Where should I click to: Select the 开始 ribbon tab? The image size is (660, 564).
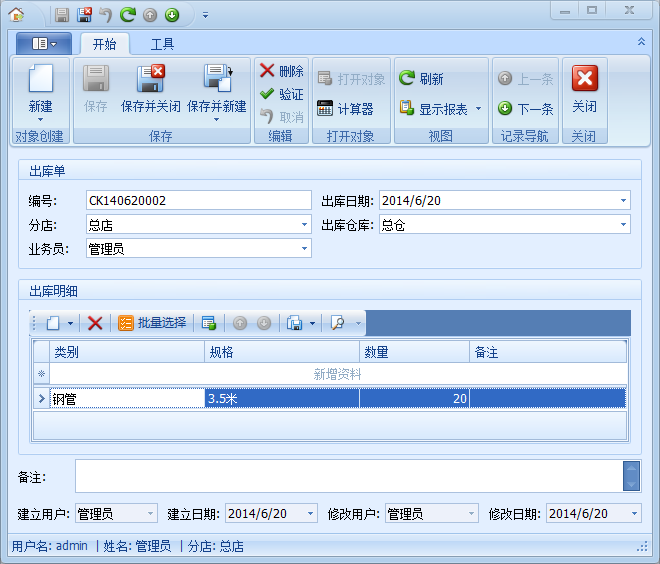[104, 44]
